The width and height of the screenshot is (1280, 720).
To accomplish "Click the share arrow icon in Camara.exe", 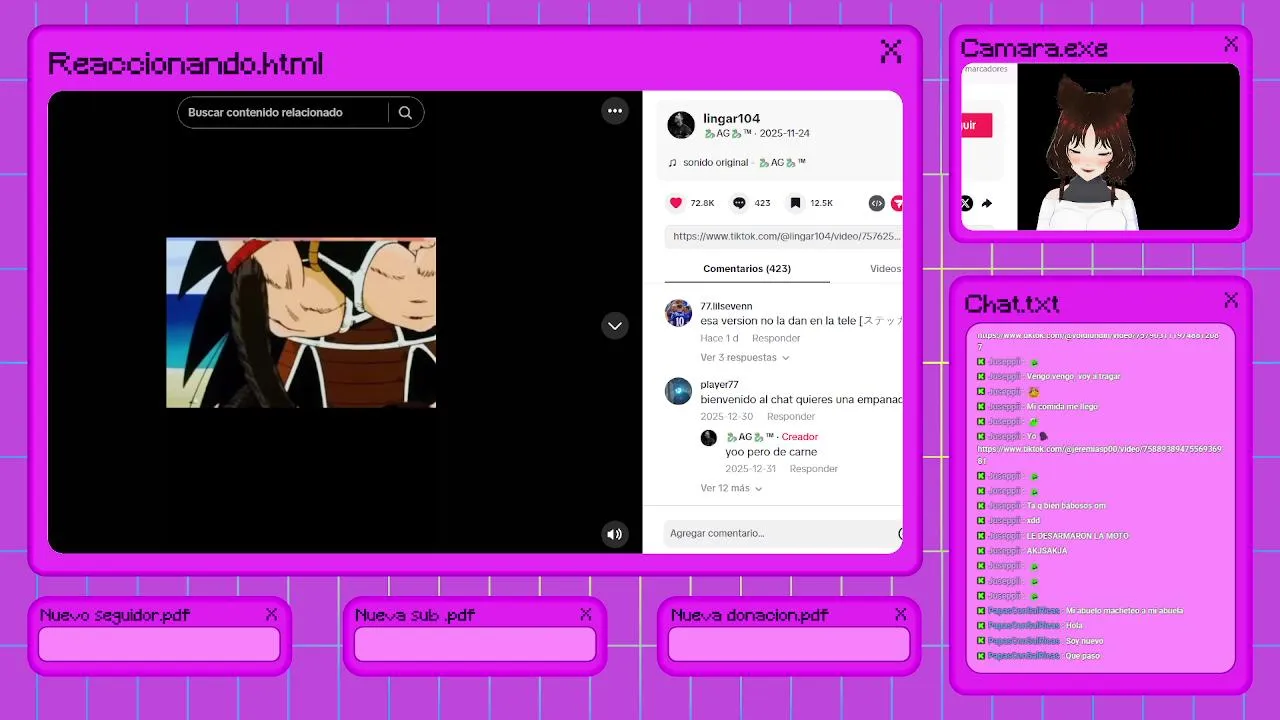I will coord(987,203).
